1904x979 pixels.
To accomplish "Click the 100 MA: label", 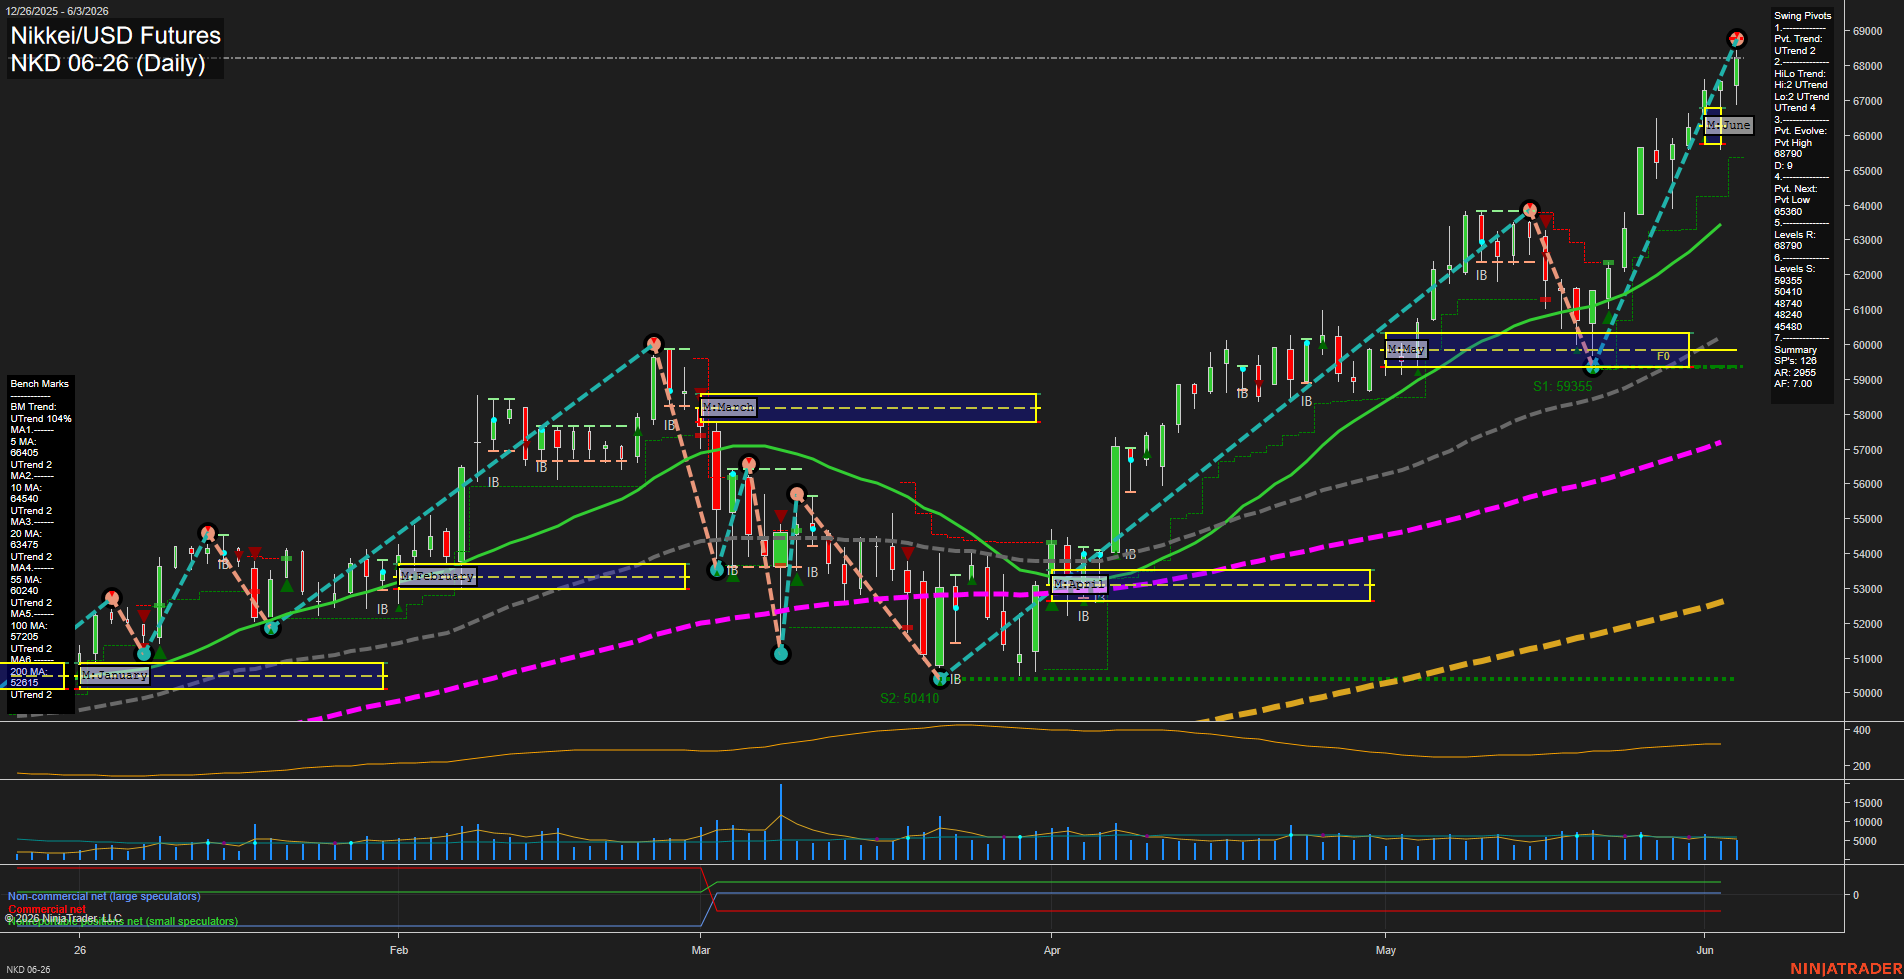I will click(28, 626).
